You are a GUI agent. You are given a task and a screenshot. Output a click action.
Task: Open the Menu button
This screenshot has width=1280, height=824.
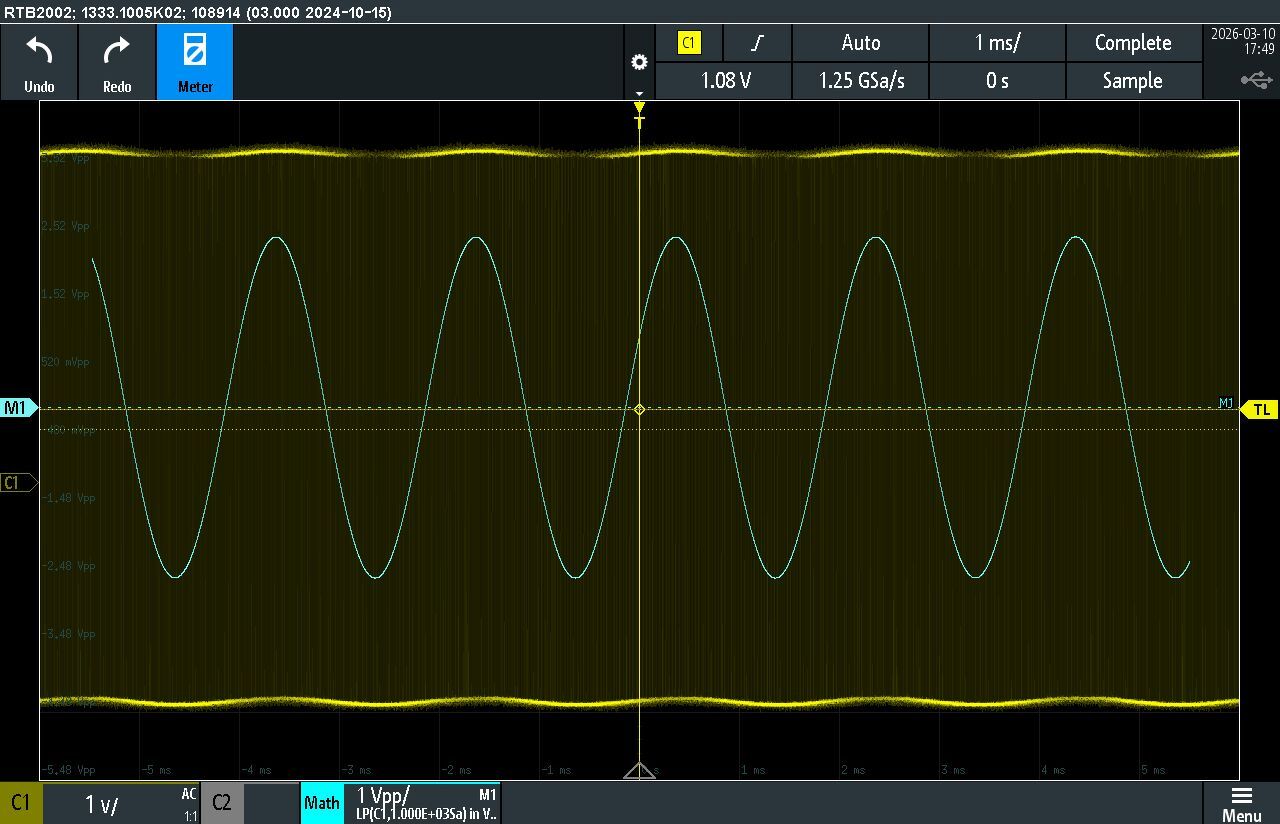pyautogui.click(x=1241, y=803)
